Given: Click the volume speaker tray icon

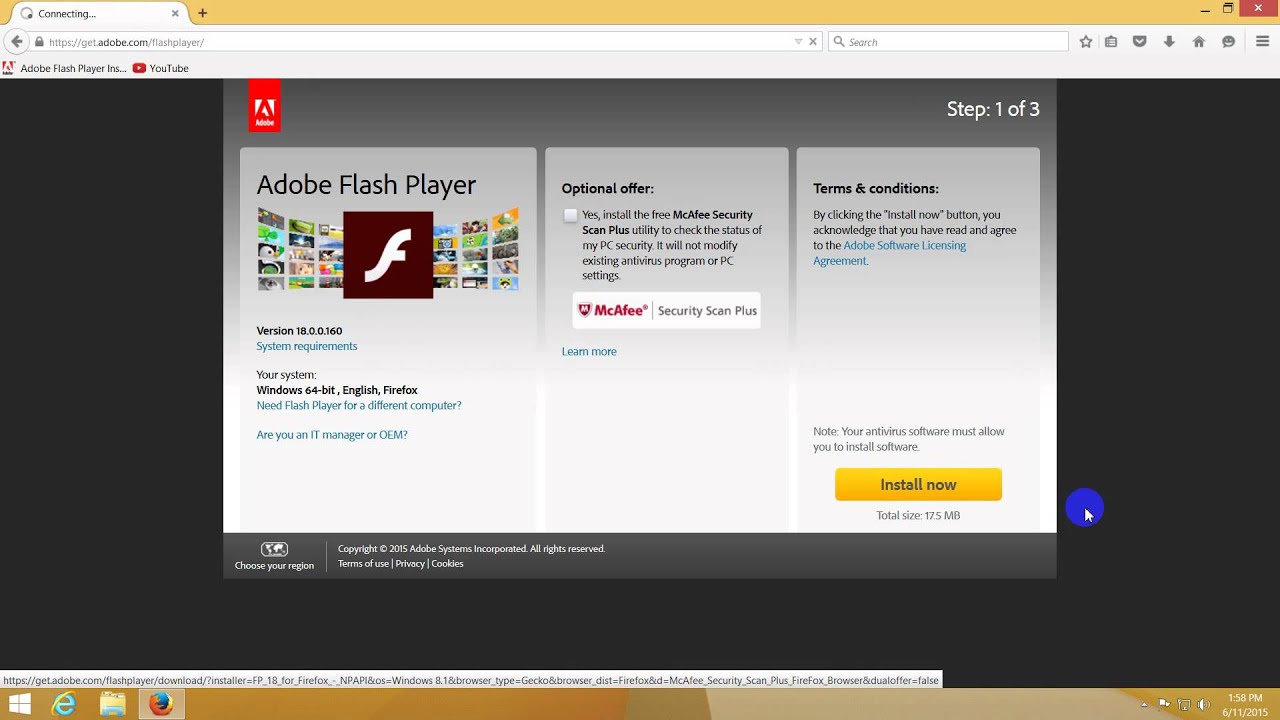Looking at the screenshot, I should (x=1204, y=704).
